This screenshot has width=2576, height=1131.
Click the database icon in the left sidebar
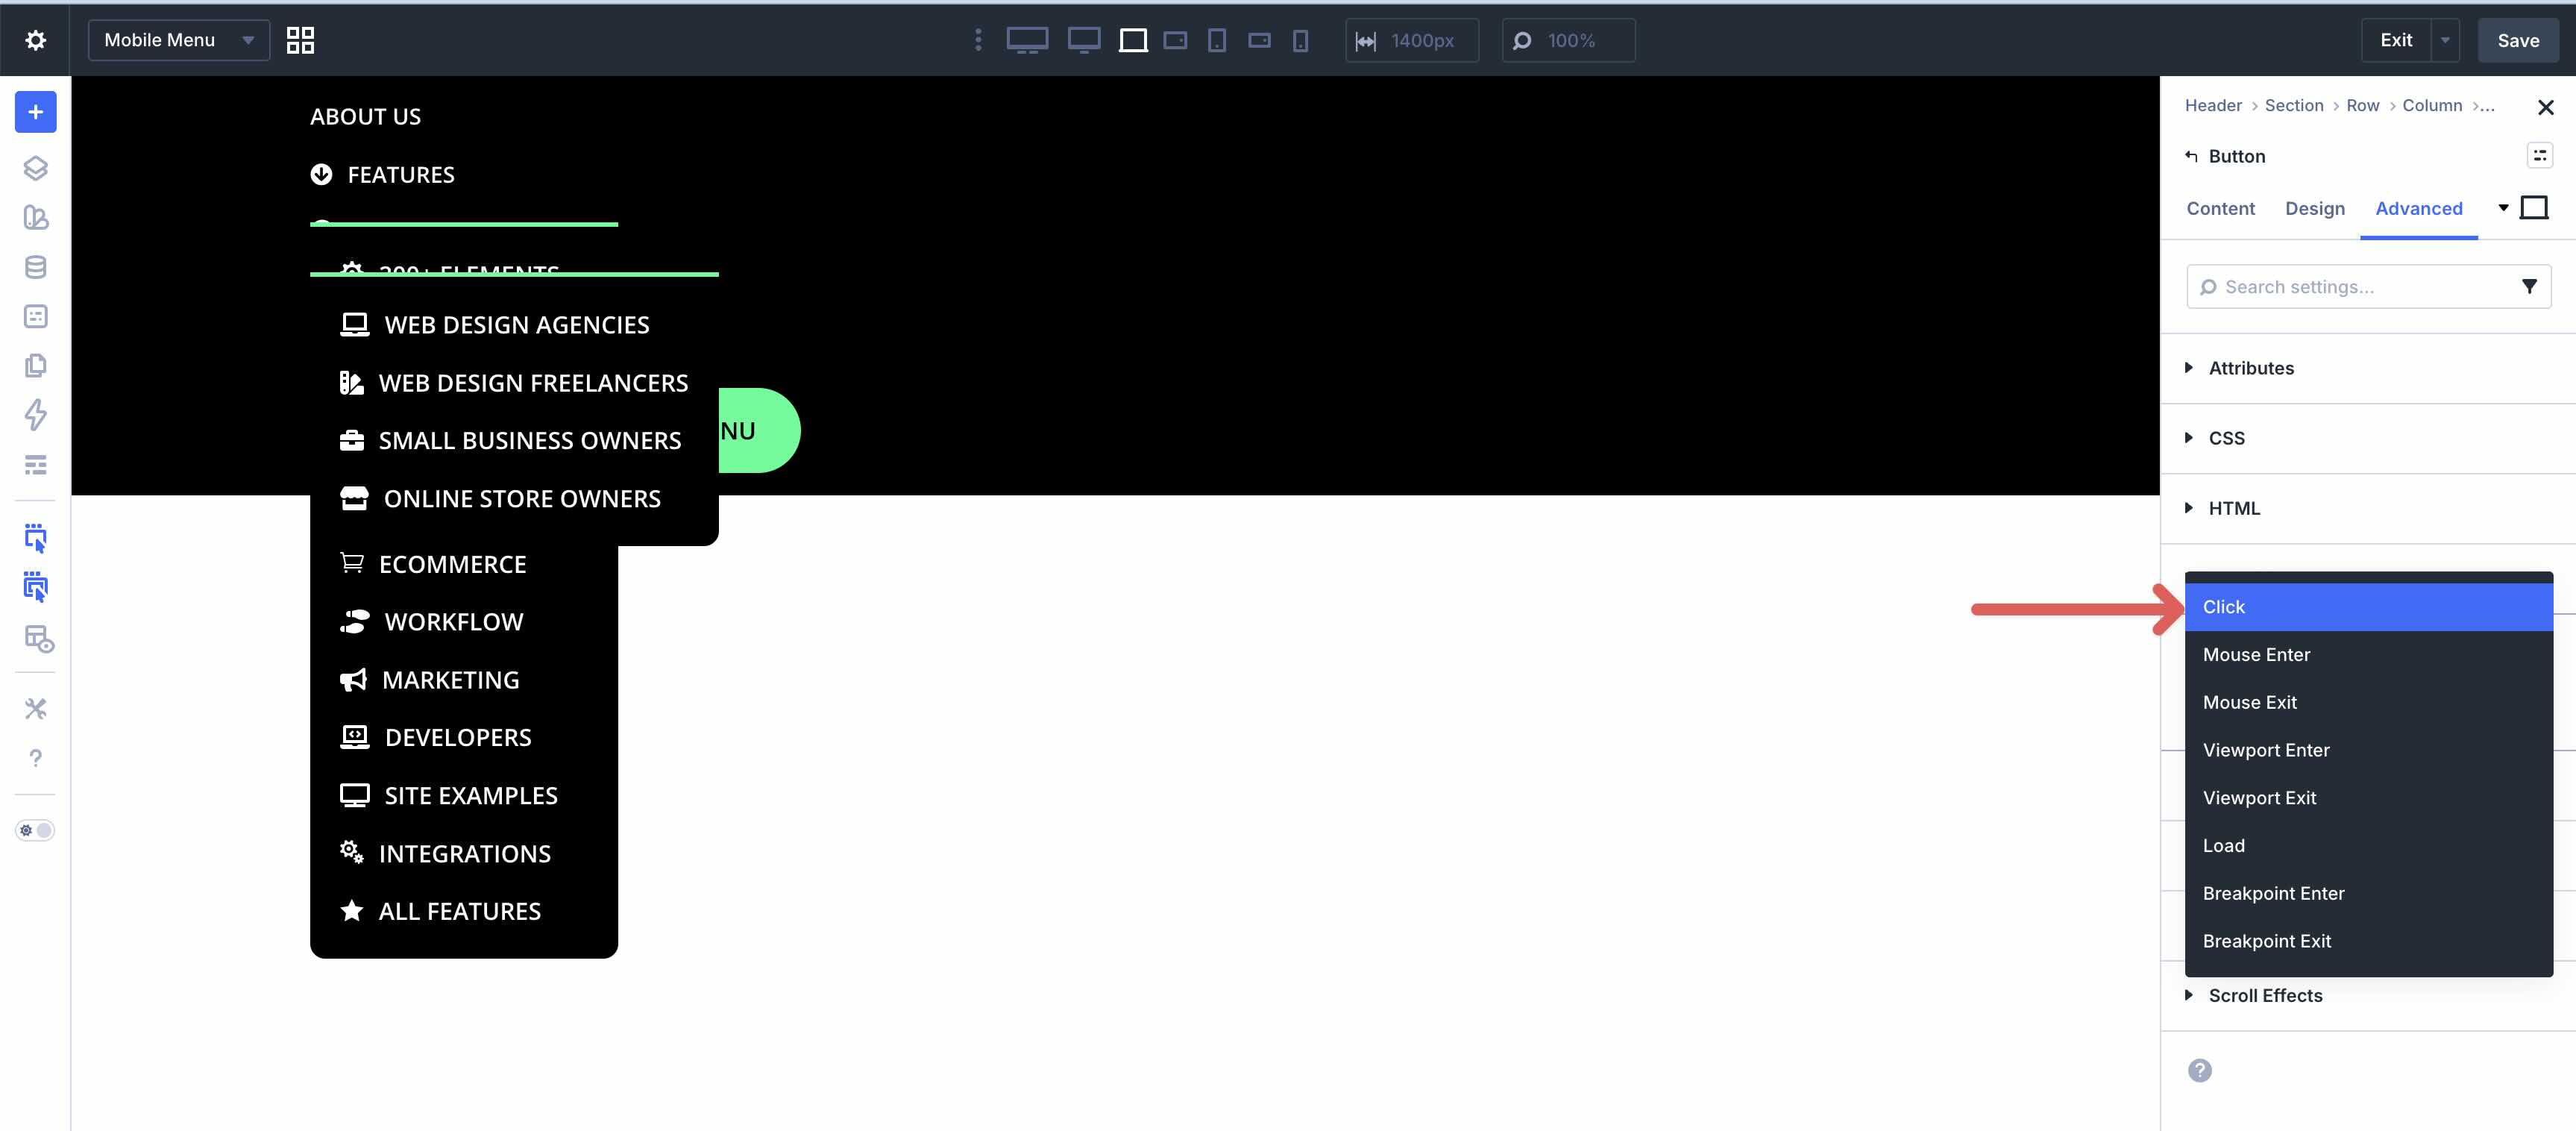[x=35, y=266]
